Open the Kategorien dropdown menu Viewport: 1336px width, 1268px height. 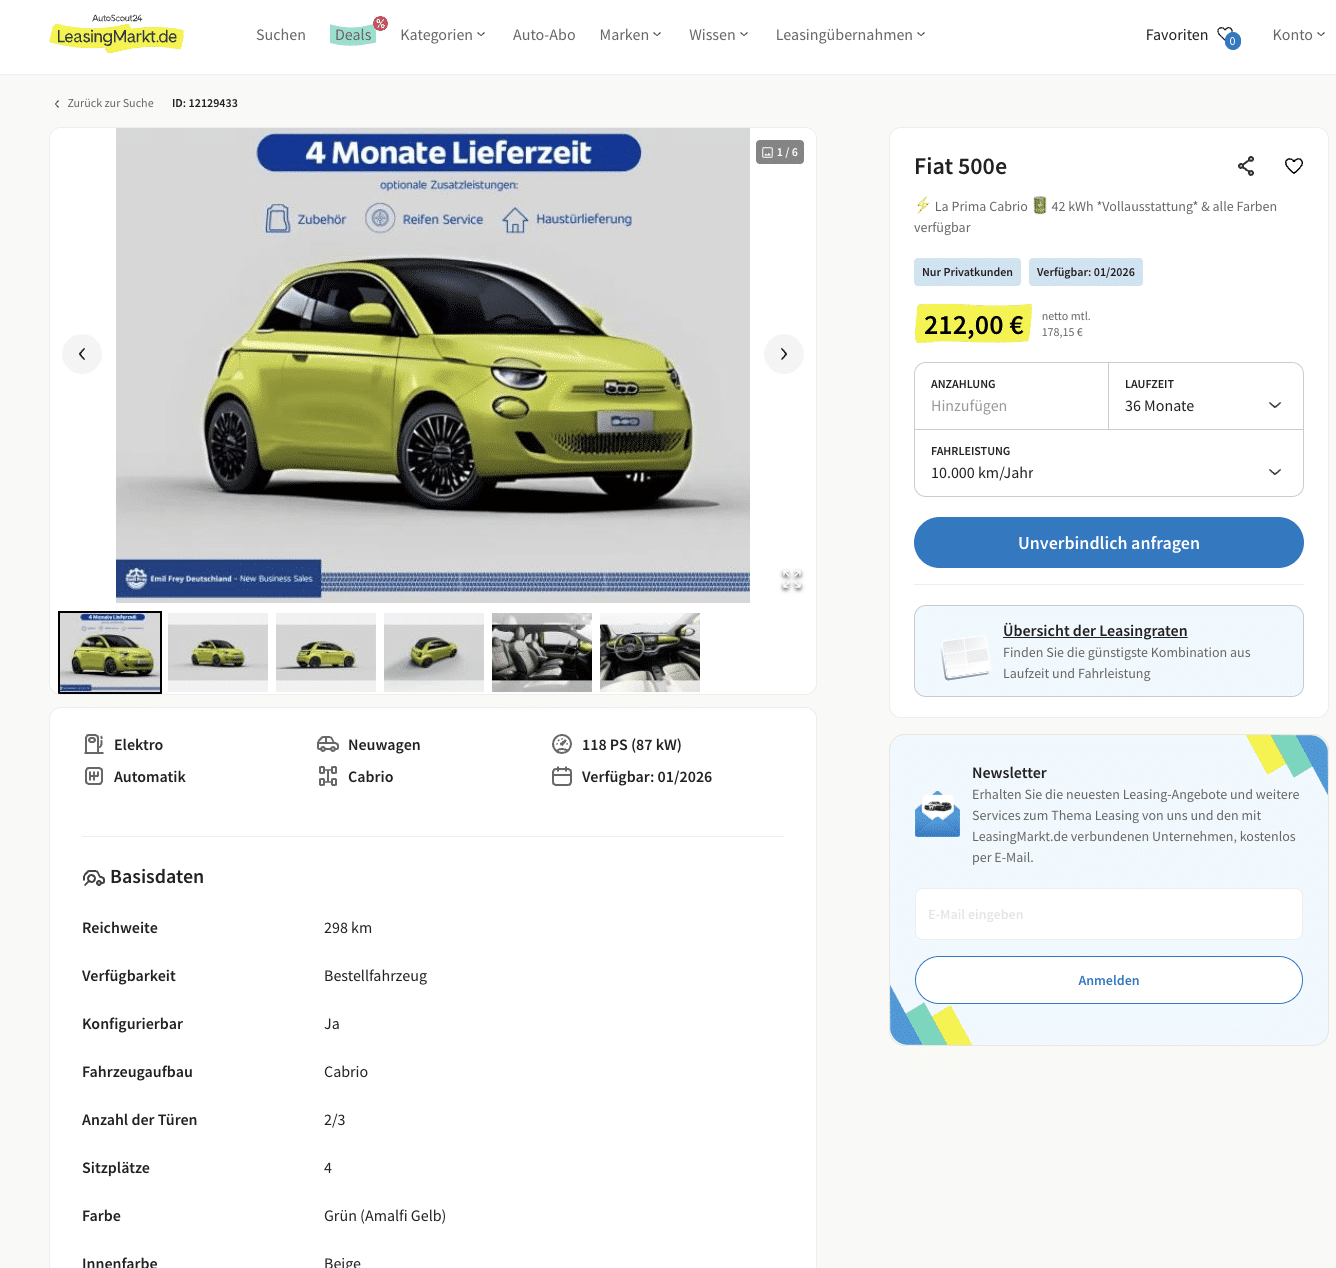(443, 35)
